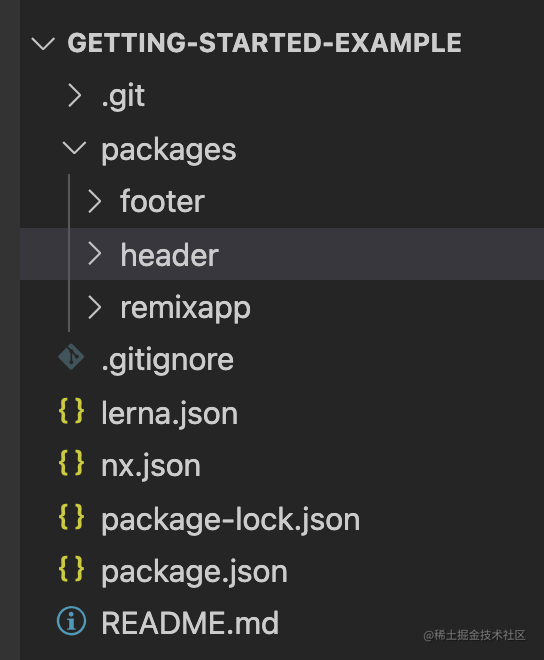This screenshot has height=660, width=544.
Task: Expand the header folder arrow
Action: pos(94,254)
